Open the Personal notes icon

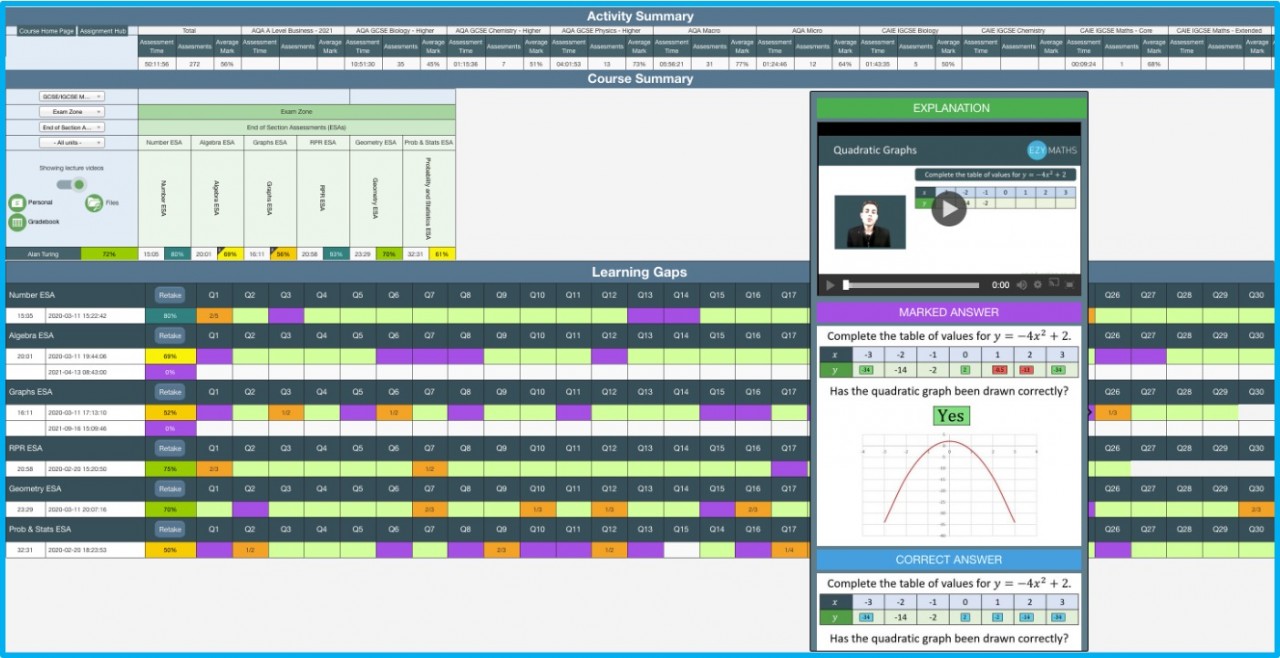click(x=17, y=202)
